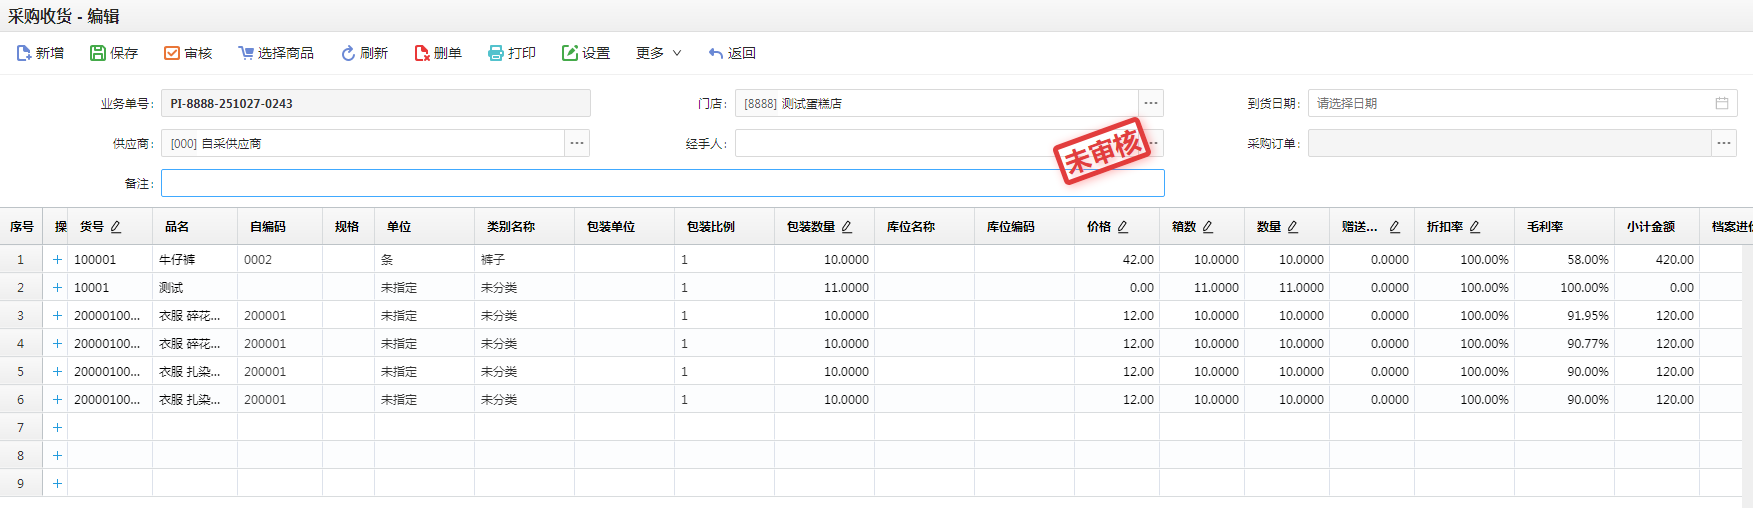The height and width of the screenshot is (508, 1753).
Task: Expand row 1 plus operation icon
Action: click(x=58, y=259)
